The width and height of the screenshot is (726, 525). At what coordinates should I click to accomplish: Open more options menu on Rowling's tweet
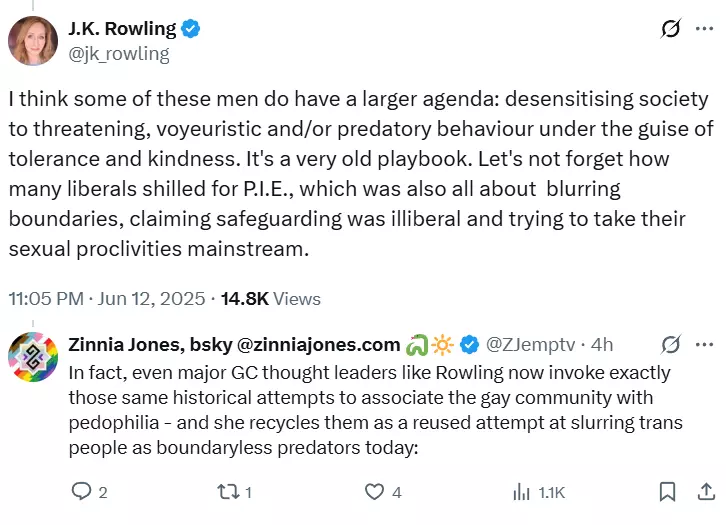coord(704,29)
